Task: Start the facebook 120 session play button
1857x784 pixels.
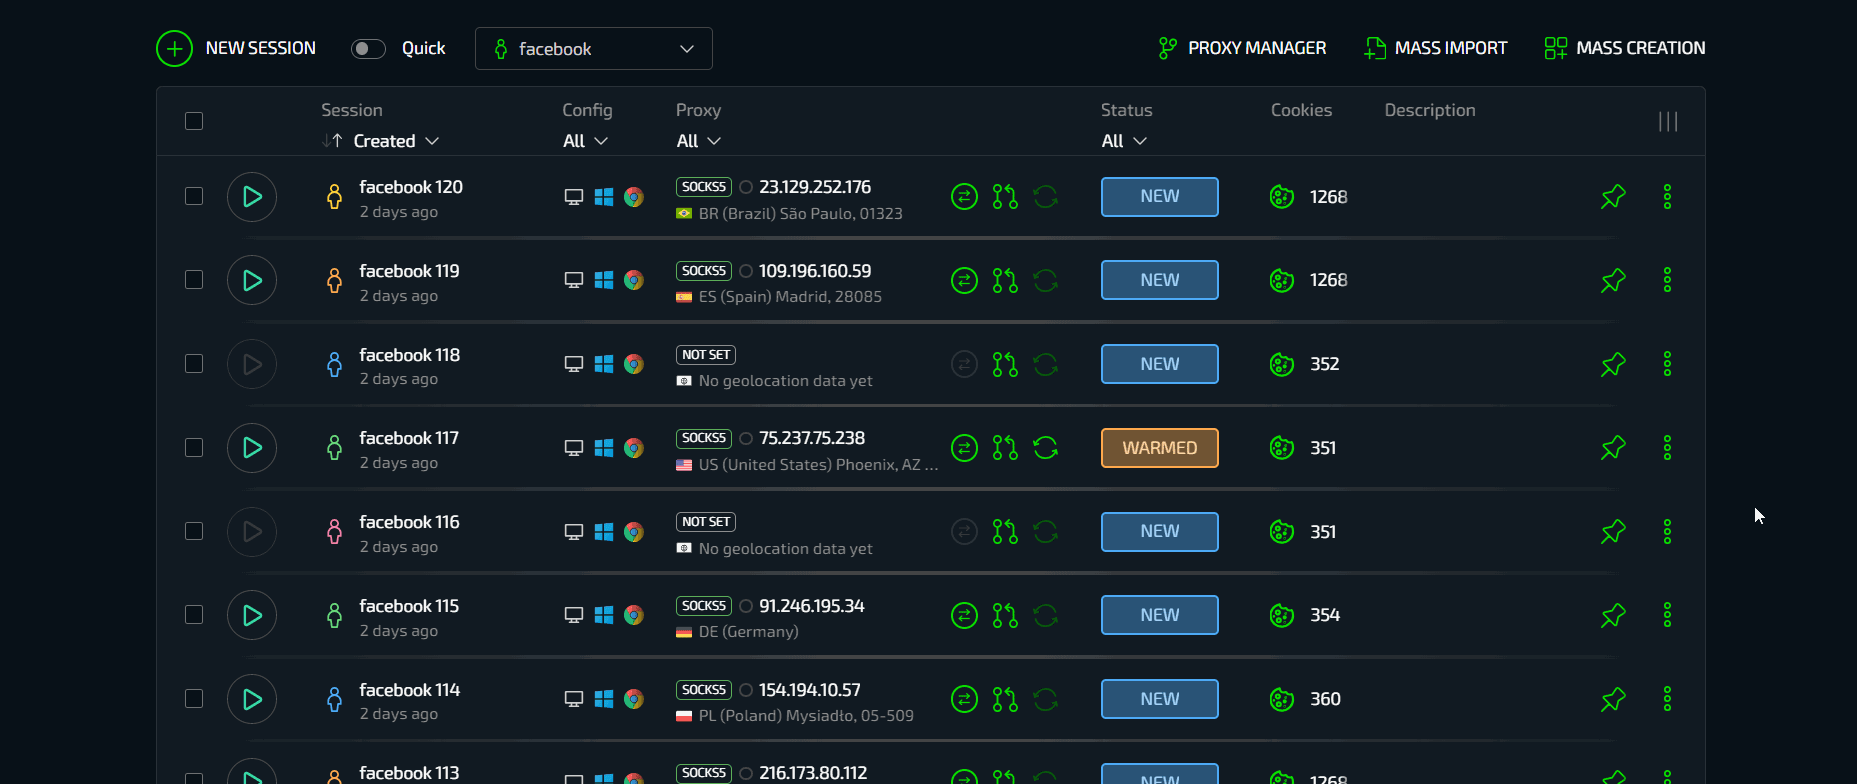Action: (252, 197)
